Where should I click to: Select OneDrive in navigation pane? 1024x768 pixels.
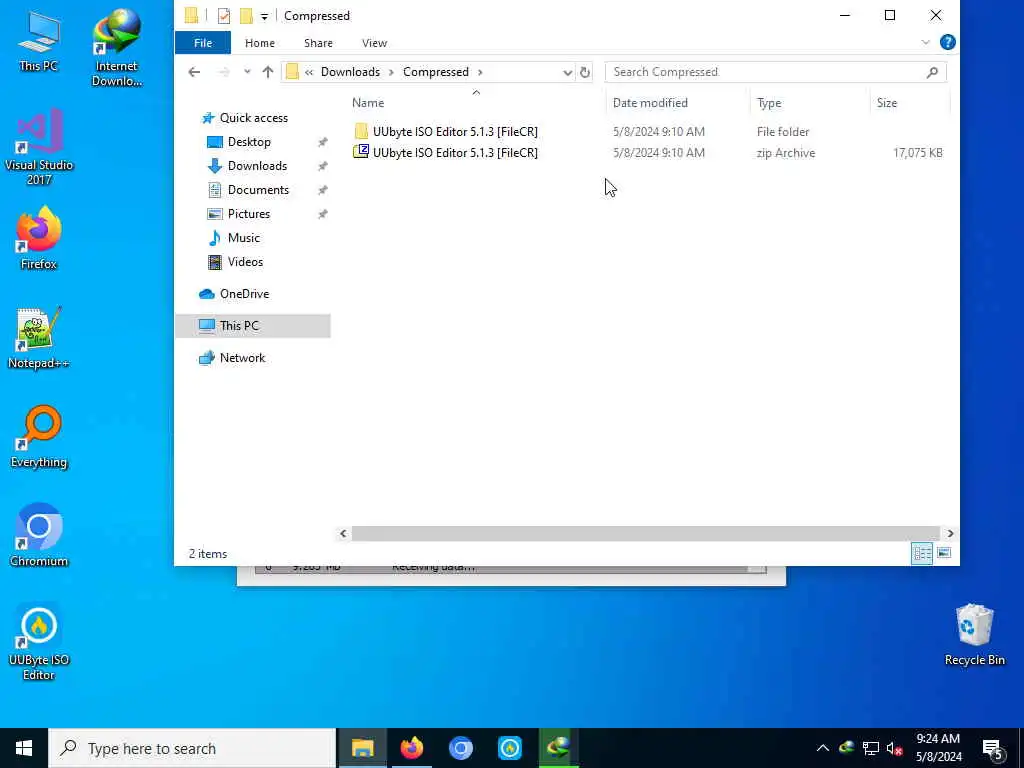coord(244,294)
